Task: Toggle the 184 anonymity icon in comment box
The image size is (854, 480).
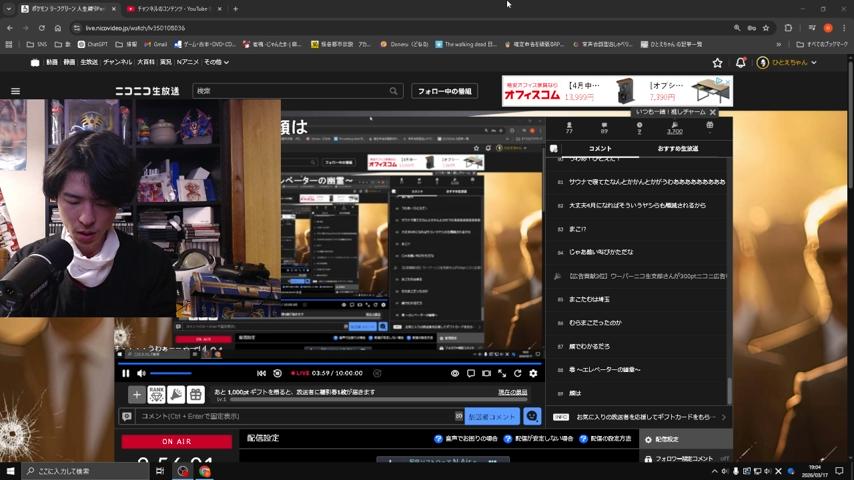Action: click(x=459, y=416)
